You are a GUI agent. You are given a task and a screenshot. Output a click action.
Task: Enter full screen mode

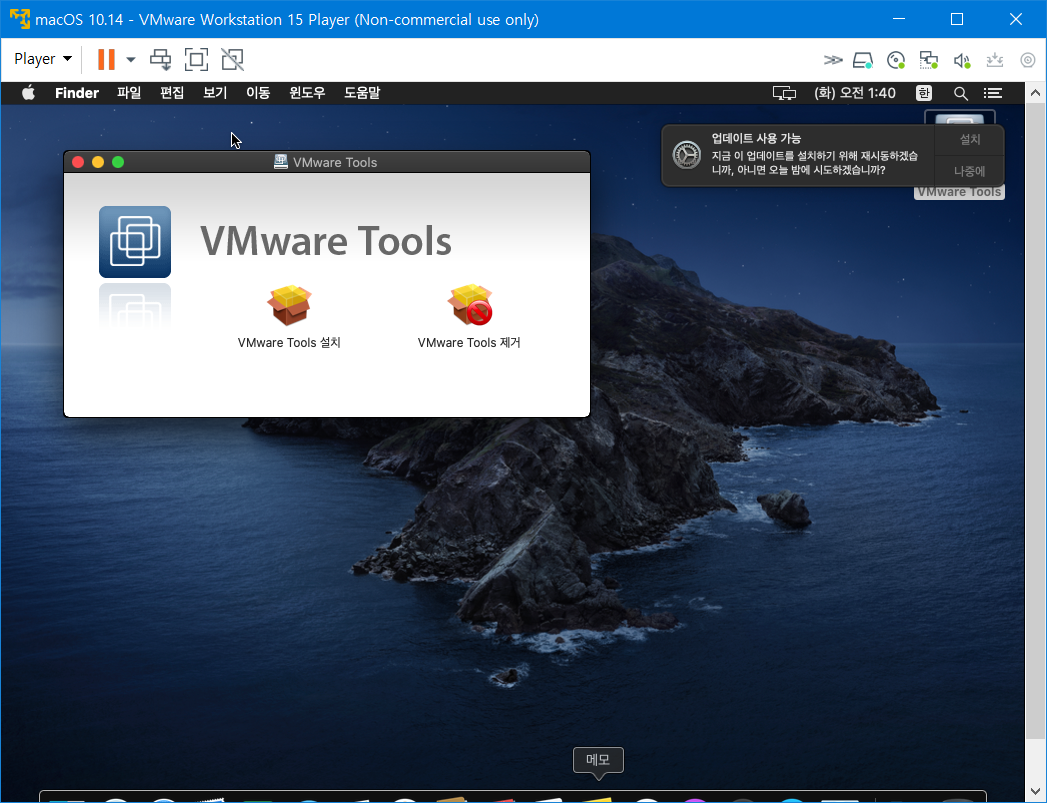pyautogui.click(x=196, y=59)
